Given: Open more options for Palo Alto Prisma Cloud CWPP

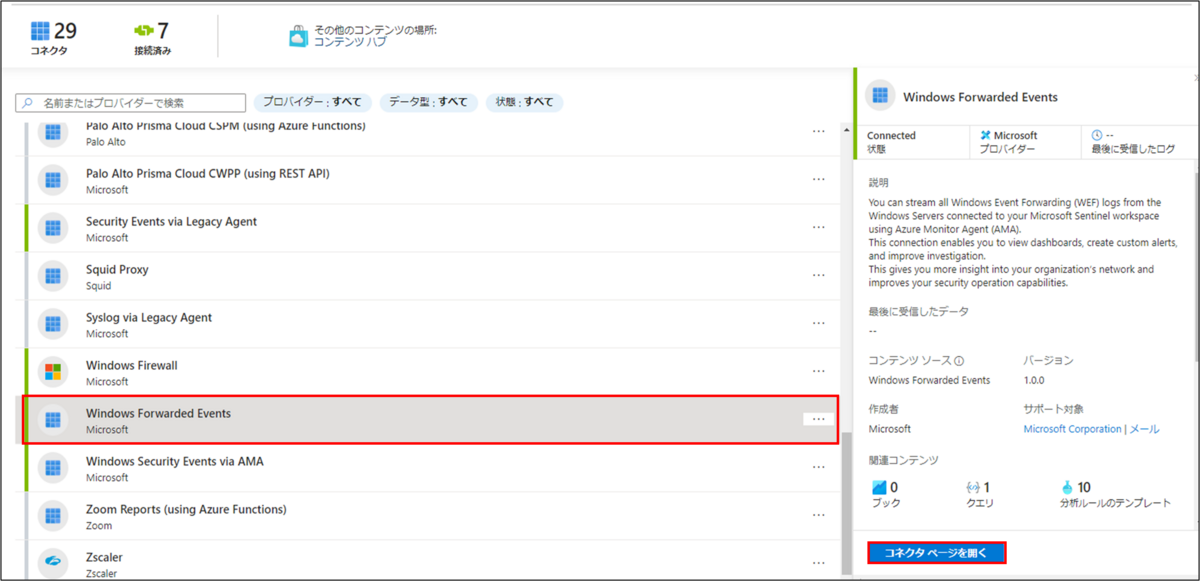Looking at the screenshot, I should [x=819, y=179].
